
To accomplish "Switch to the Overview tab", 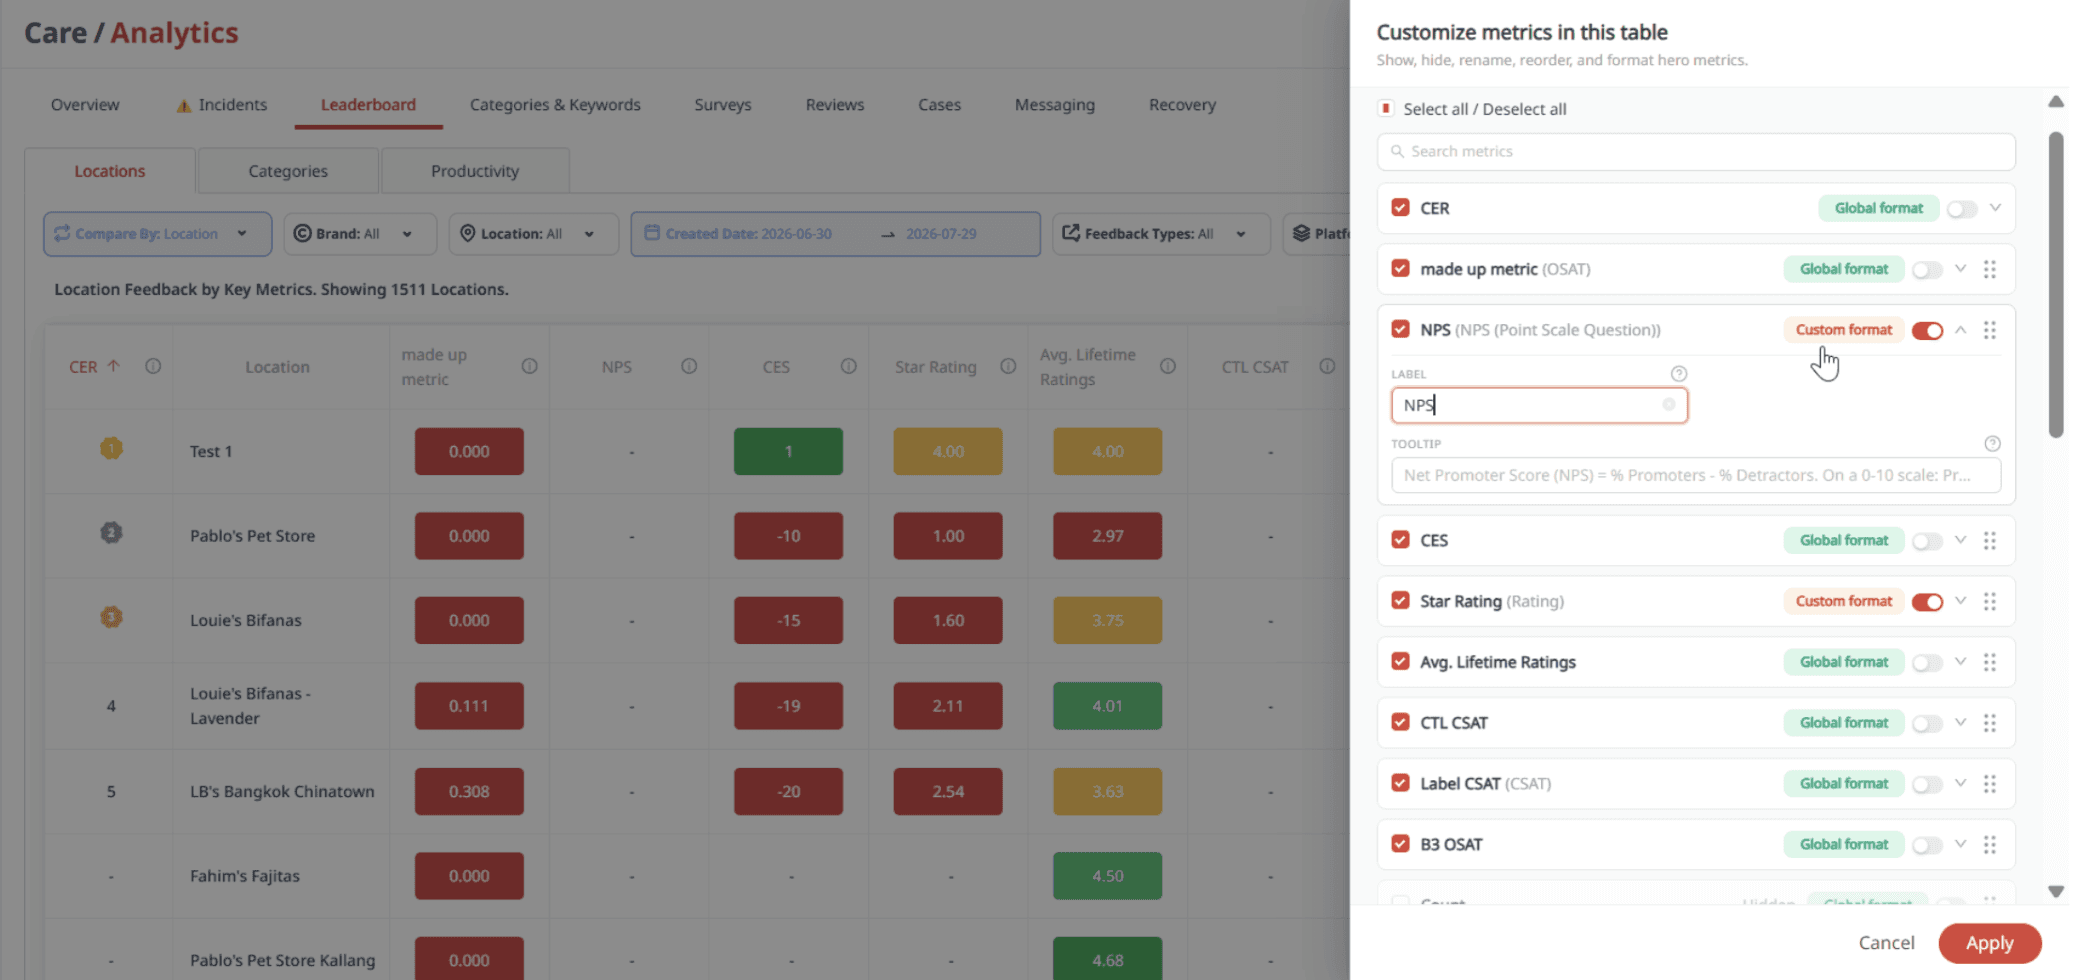I will tap(85, 105).
